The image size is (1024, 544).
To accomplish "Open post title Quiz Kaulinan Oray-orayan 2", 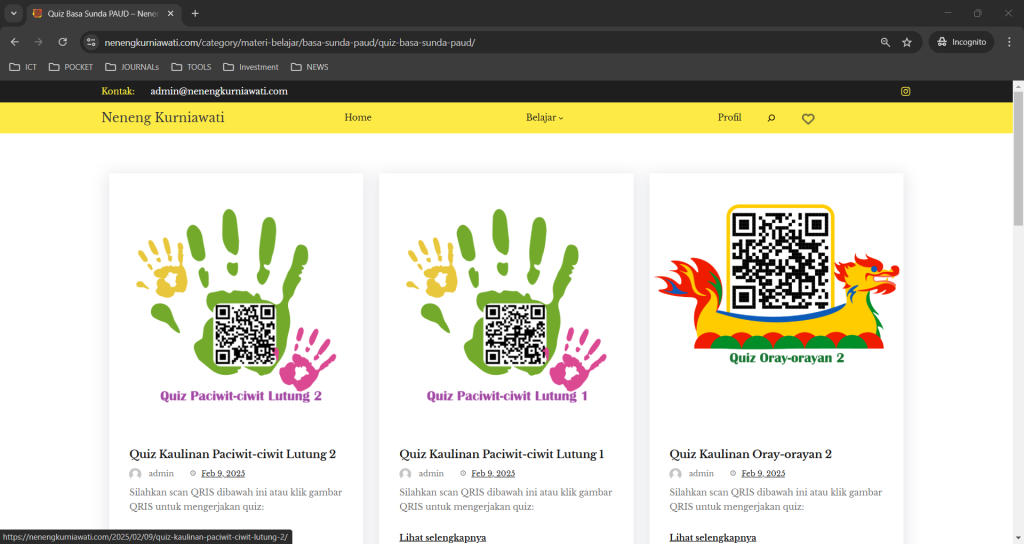I will coord(750,454).
